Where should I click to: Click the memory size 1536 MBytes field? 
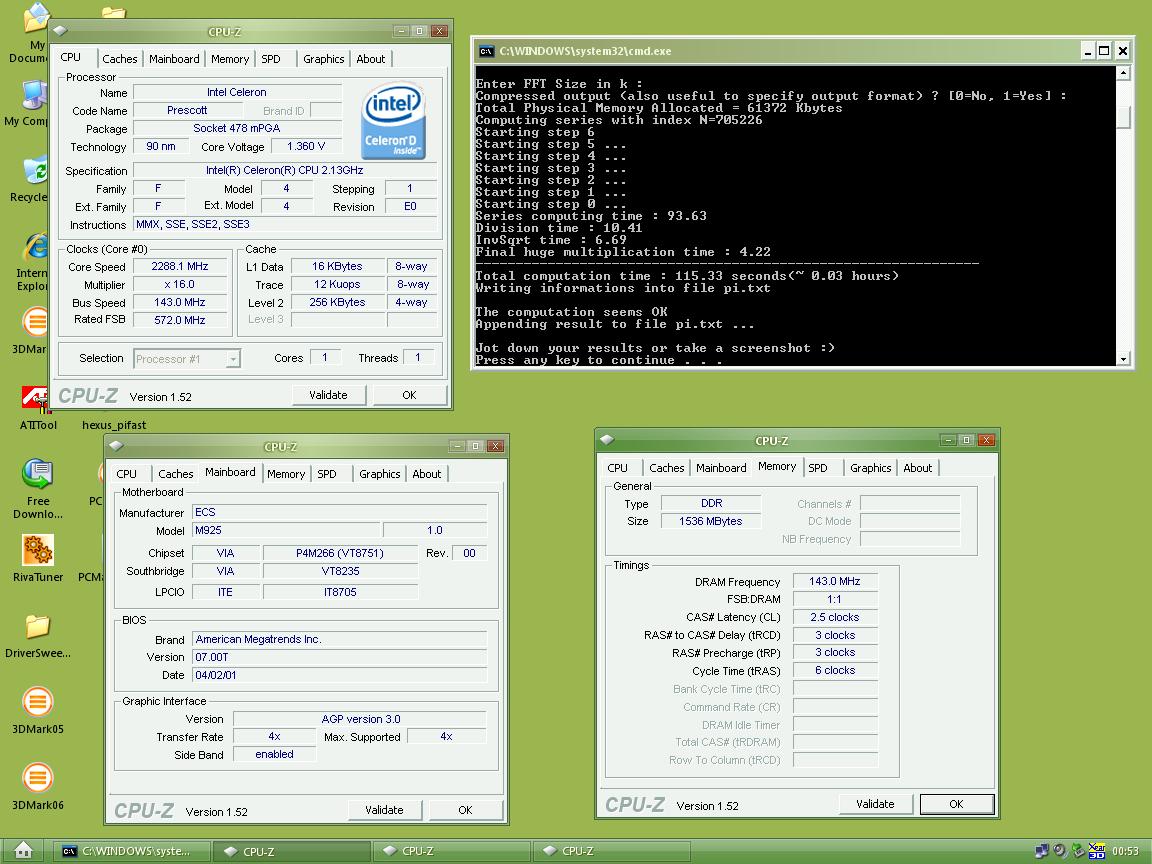pyautogui.click(x=710, y=521)
